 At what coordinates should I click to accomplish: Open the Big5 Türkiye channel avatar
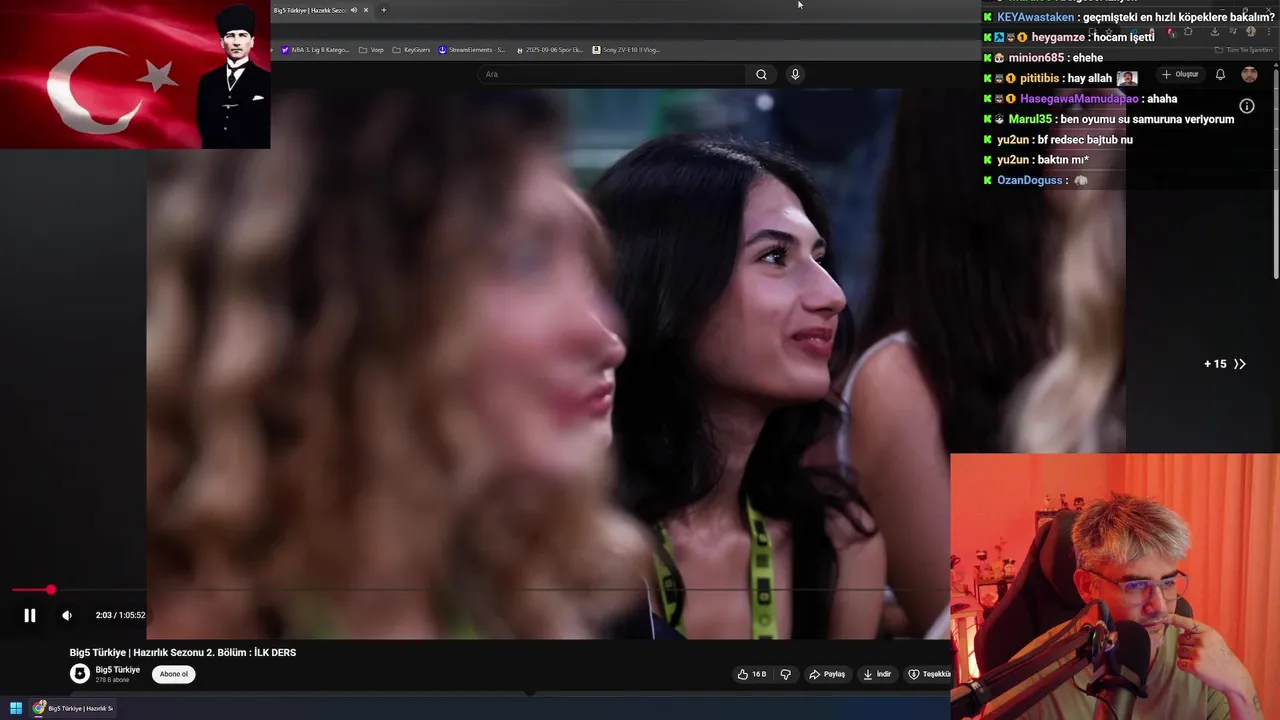coord(80,674)
